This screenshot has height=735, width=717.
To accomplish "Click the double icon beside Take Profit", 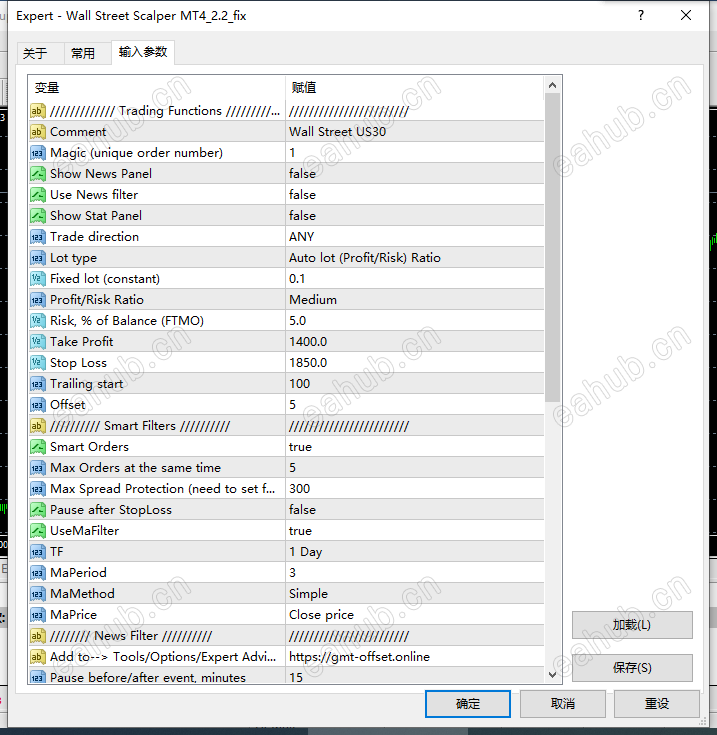I will tap(38, 342).
